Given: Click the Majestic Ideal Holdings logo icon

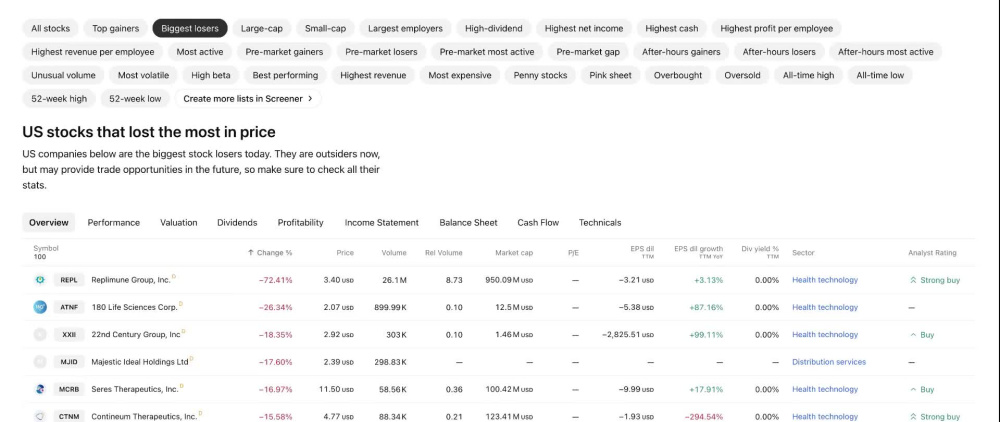Looking at the screenshot, I should [x=40, y=362].
